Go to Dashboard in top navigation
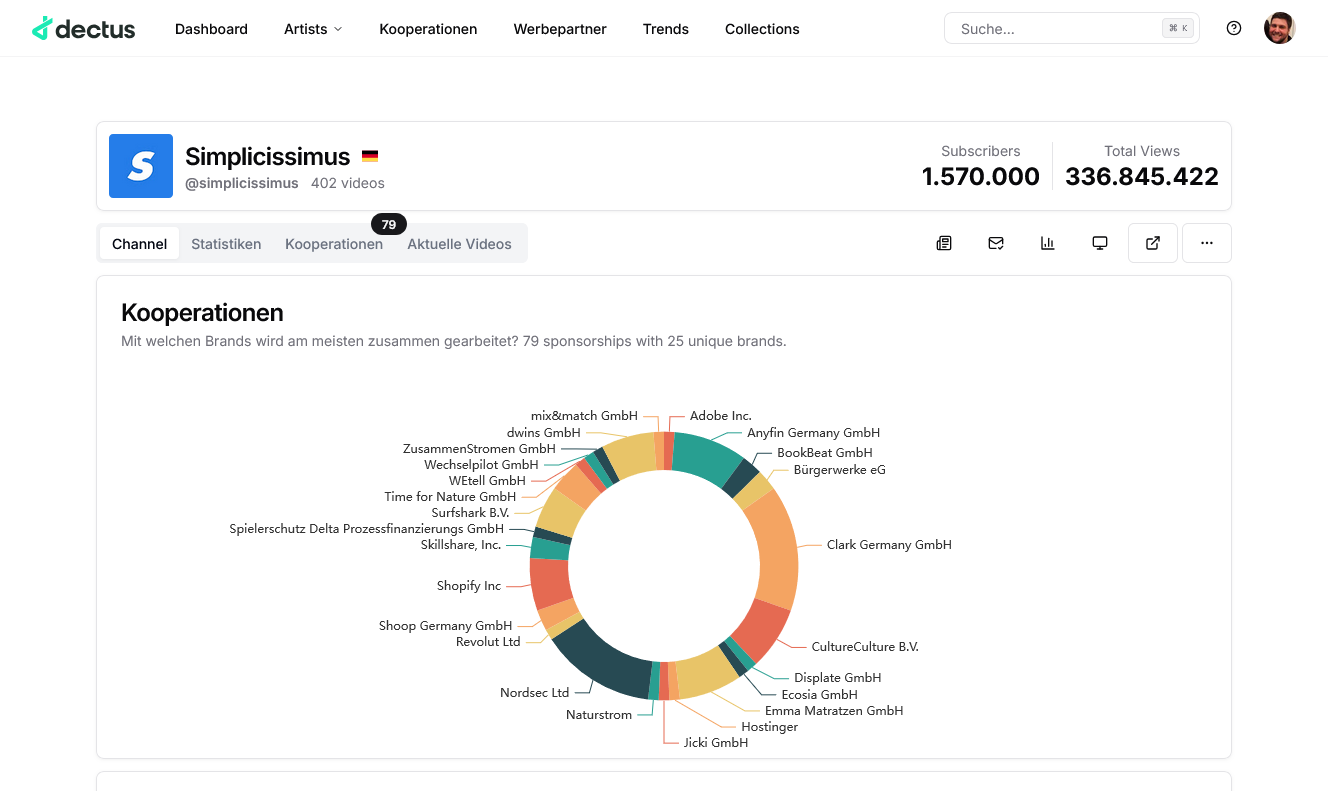This screenshot has width=1328, height=791. point(211,29)
